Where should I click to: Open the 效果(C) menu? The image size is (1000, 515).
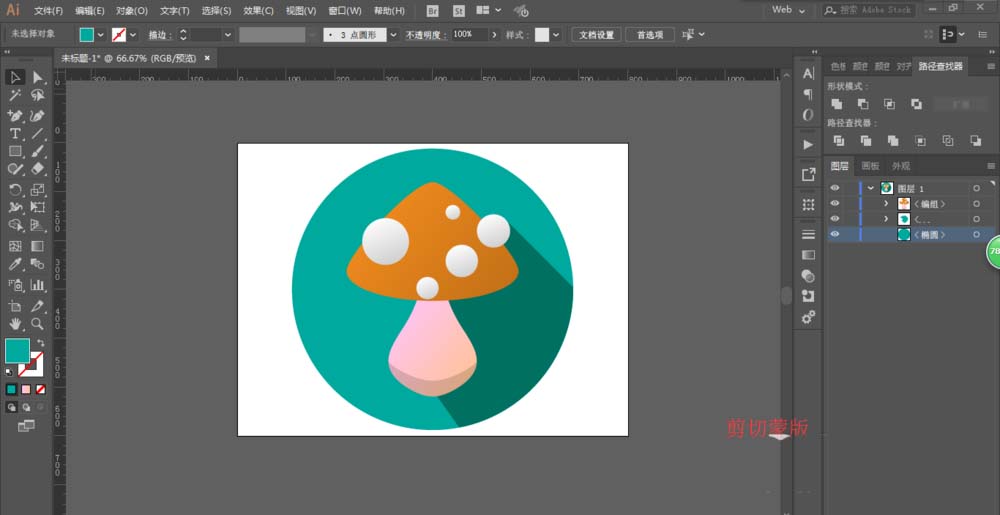(259, 10)
